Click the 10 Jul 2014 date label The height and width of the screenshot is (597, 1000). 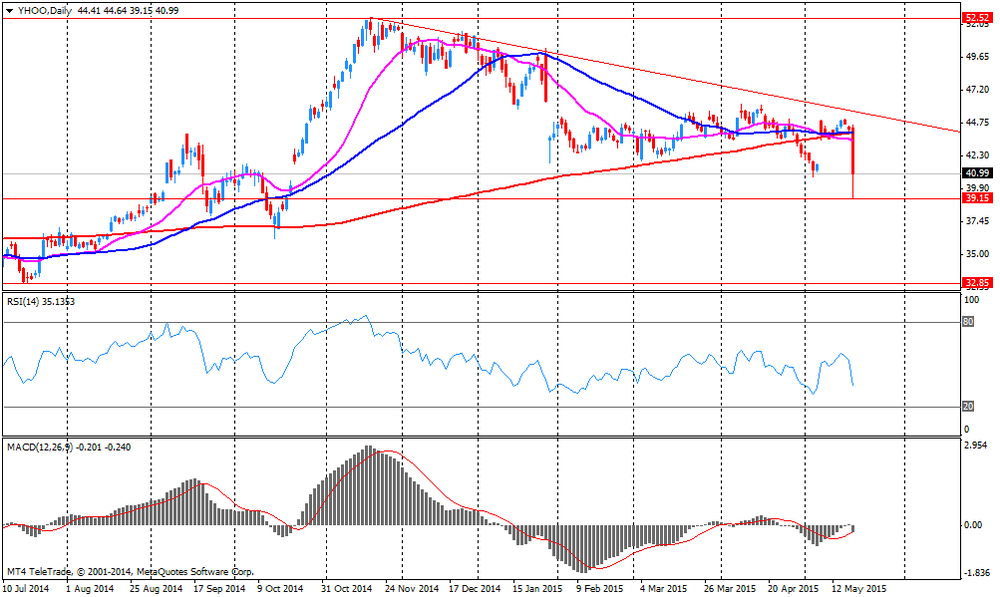[26, 588]
